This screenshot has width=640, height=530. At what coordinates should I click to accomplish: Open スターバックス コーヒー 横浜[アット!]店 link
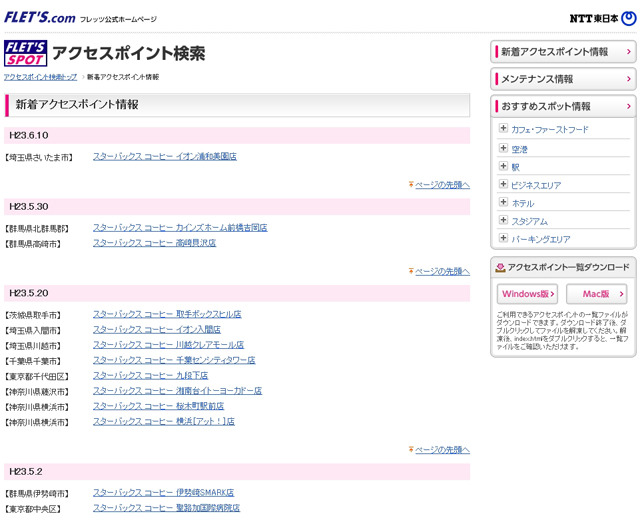164,421
